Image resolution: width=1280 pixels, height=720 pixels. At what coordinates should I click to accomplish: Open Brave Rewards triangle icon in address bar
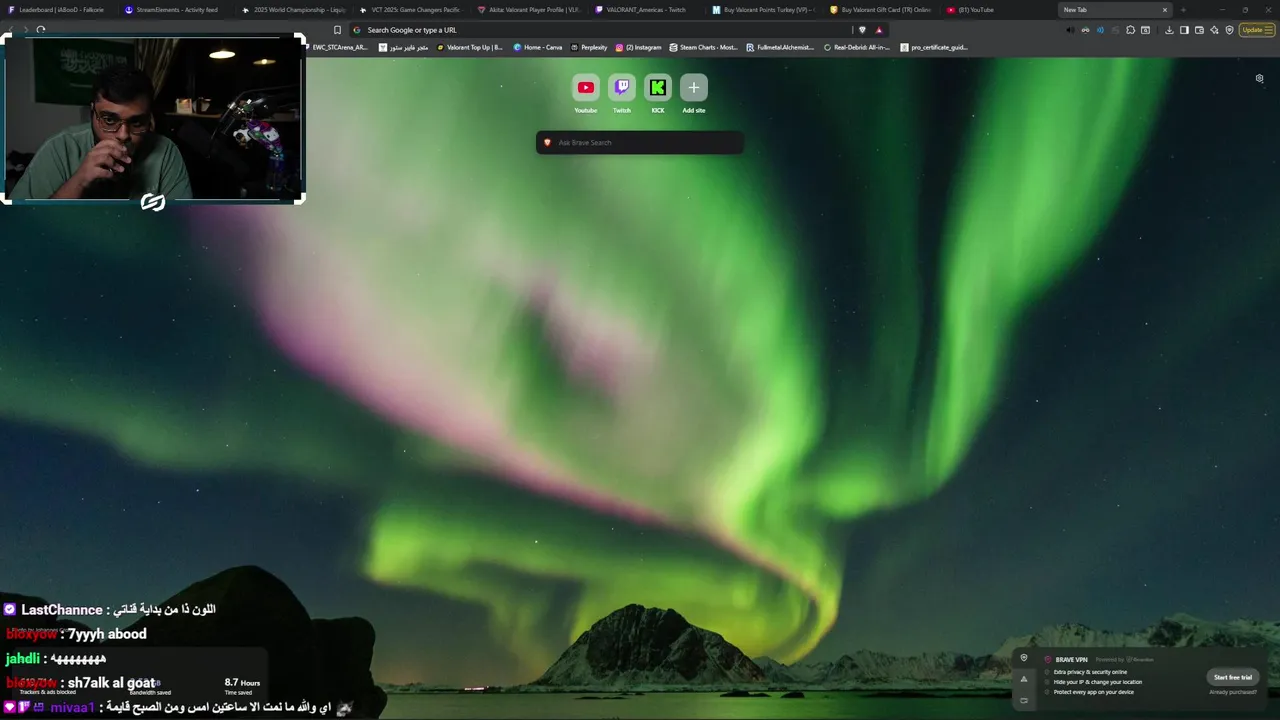[x=879, y=30]
